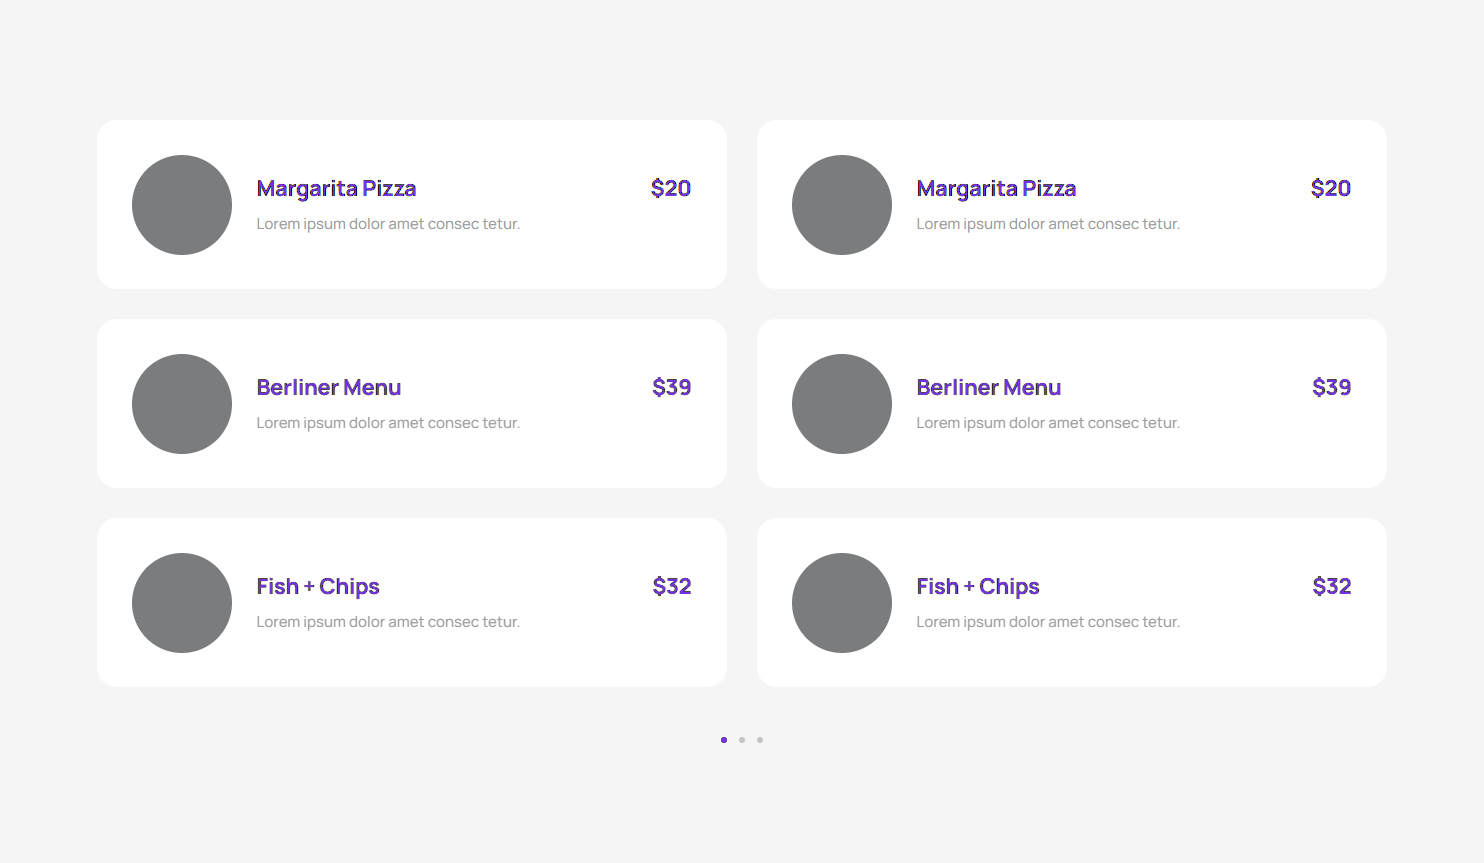Click right Margarita Pizza round image
The image size is (1484, 863).
click(x=842, y=205)
